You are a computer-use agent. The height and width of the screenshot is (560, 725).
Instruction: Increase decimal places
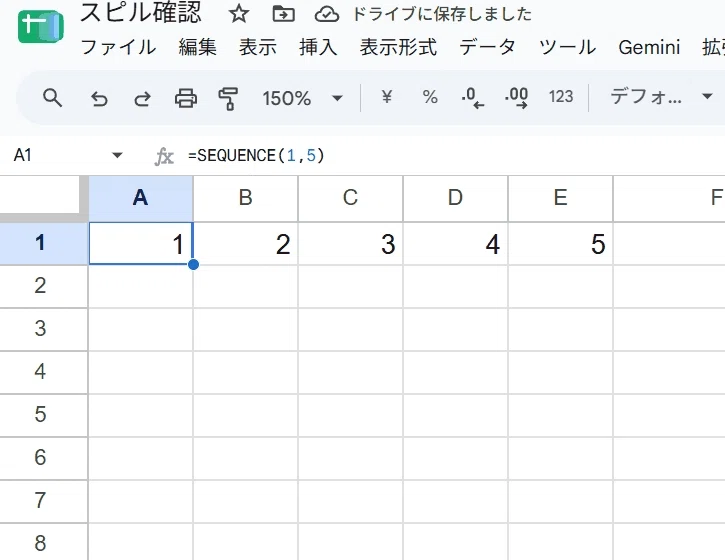click(516, 98)
